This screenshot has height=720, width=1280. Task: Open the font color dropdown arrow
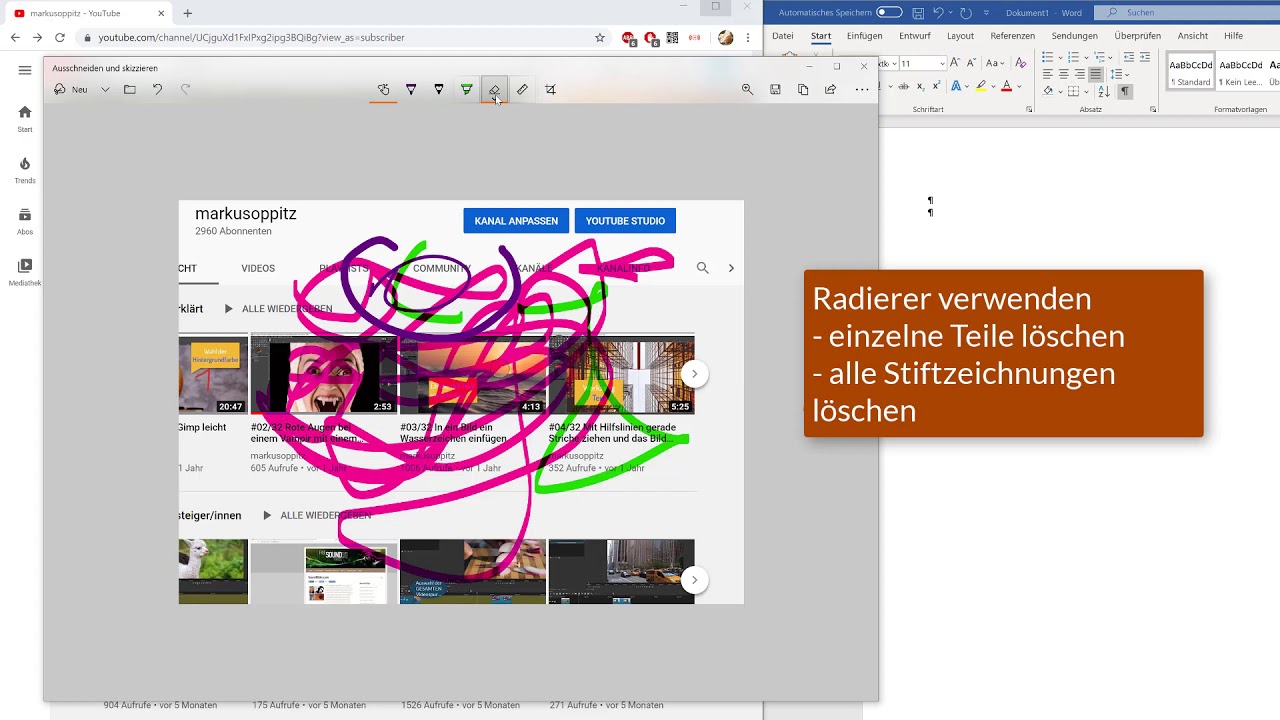[1018, 87]
